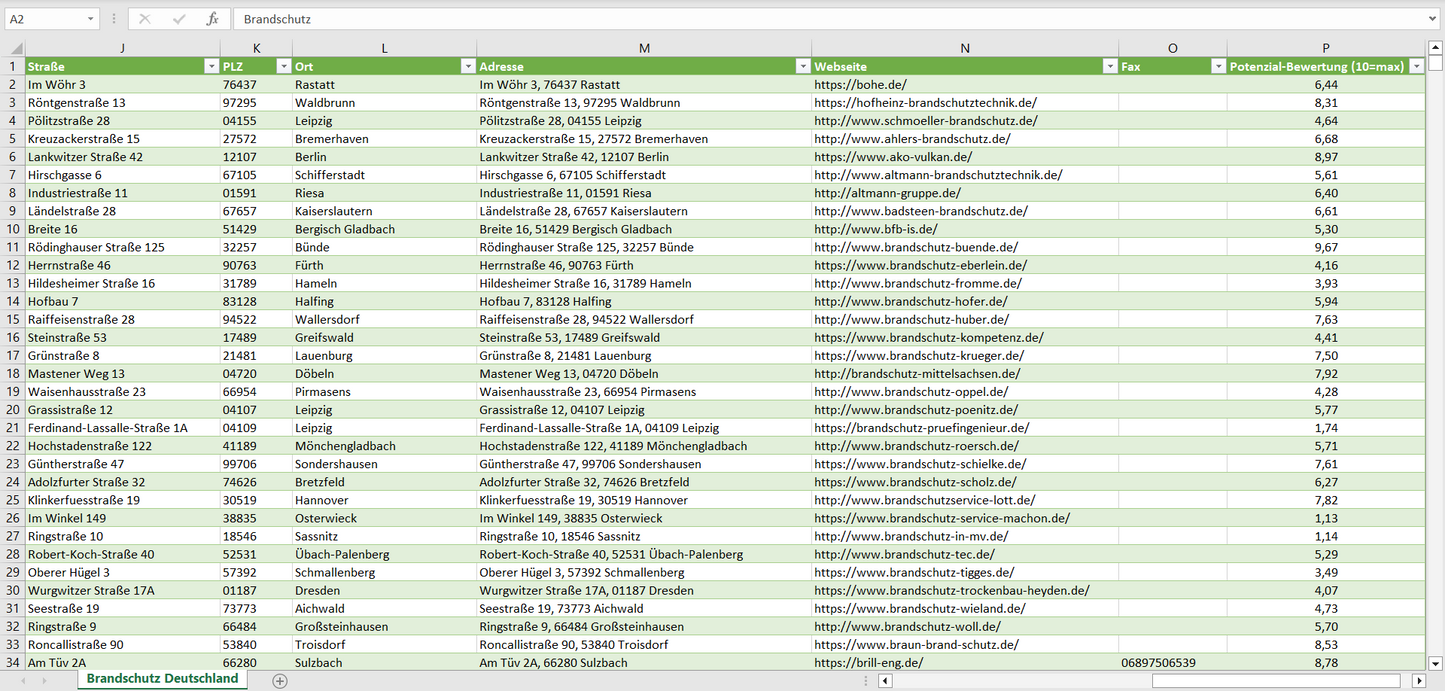Select the Brandschutz Deutschland sheet tab
Viewport: 1445px width, 691px height.
point(162,679)
